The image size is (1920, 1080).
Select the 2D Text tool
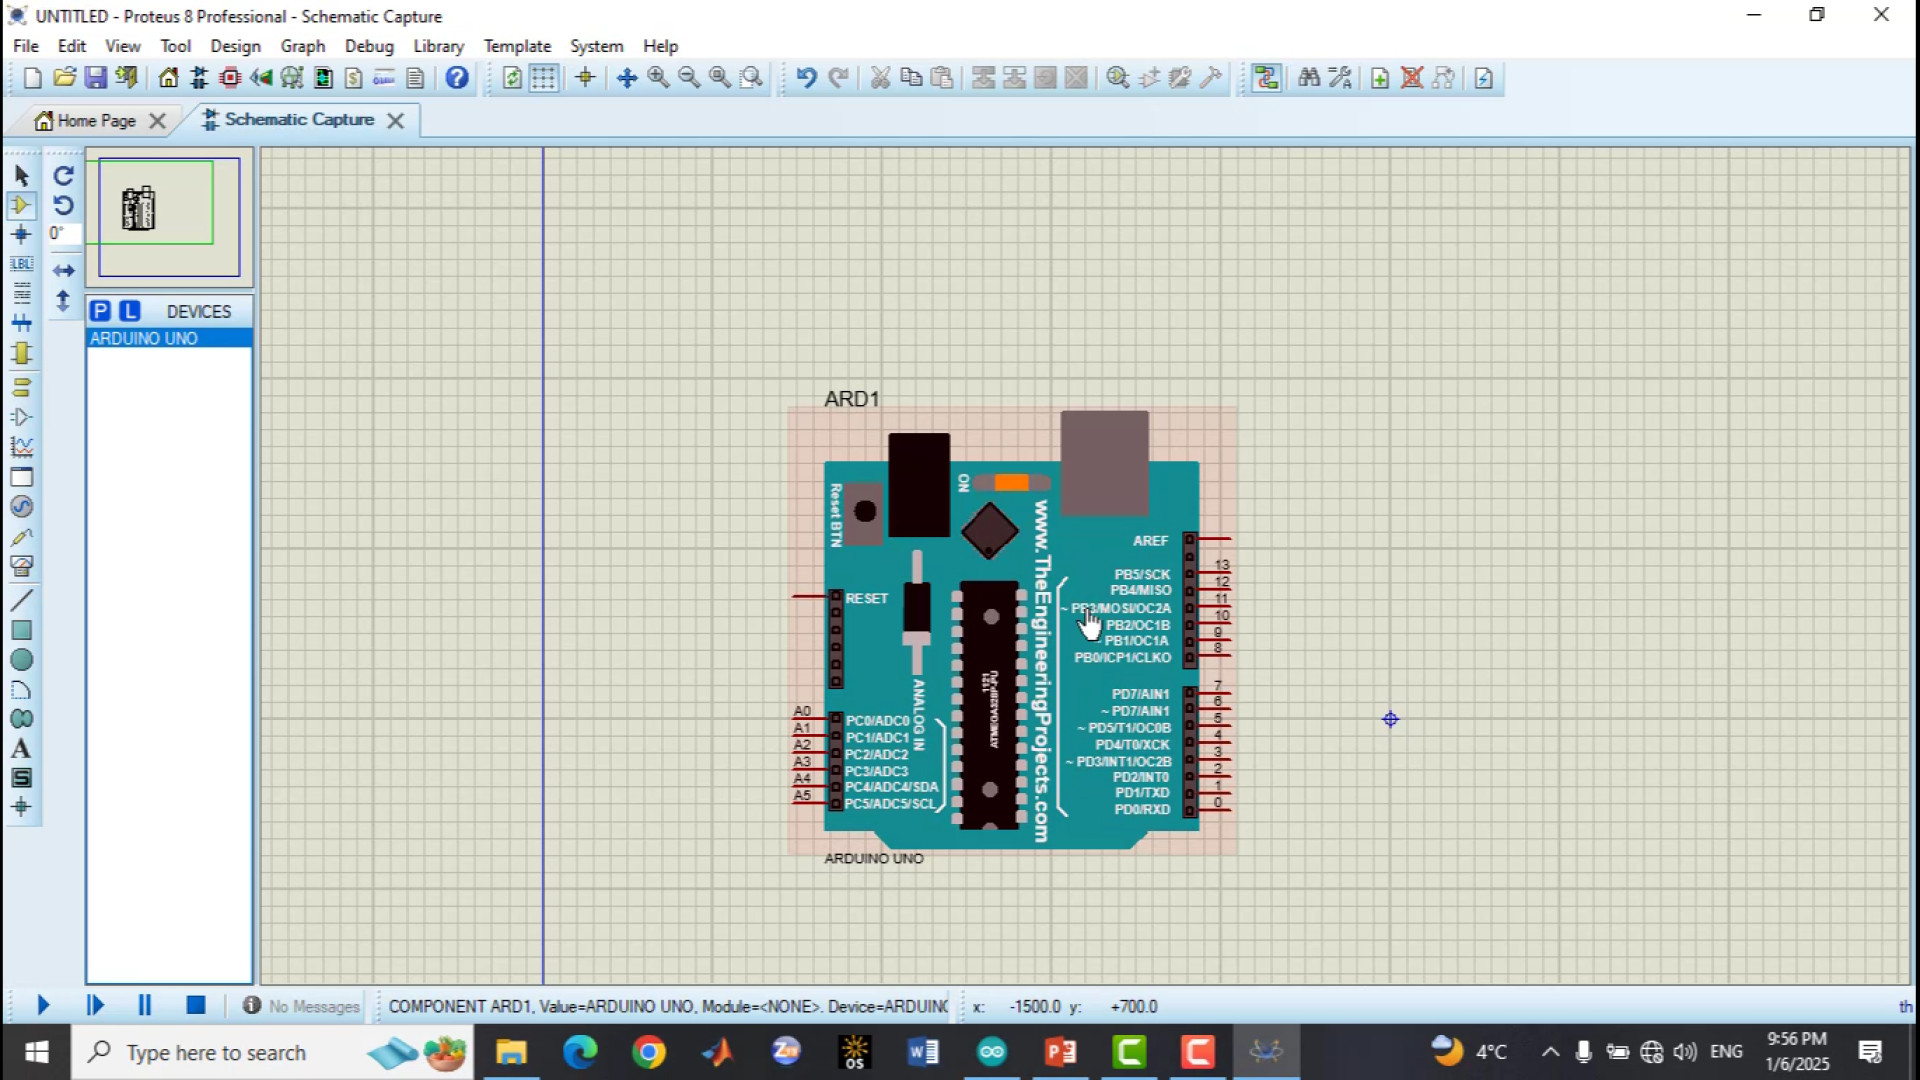point(22,747)
